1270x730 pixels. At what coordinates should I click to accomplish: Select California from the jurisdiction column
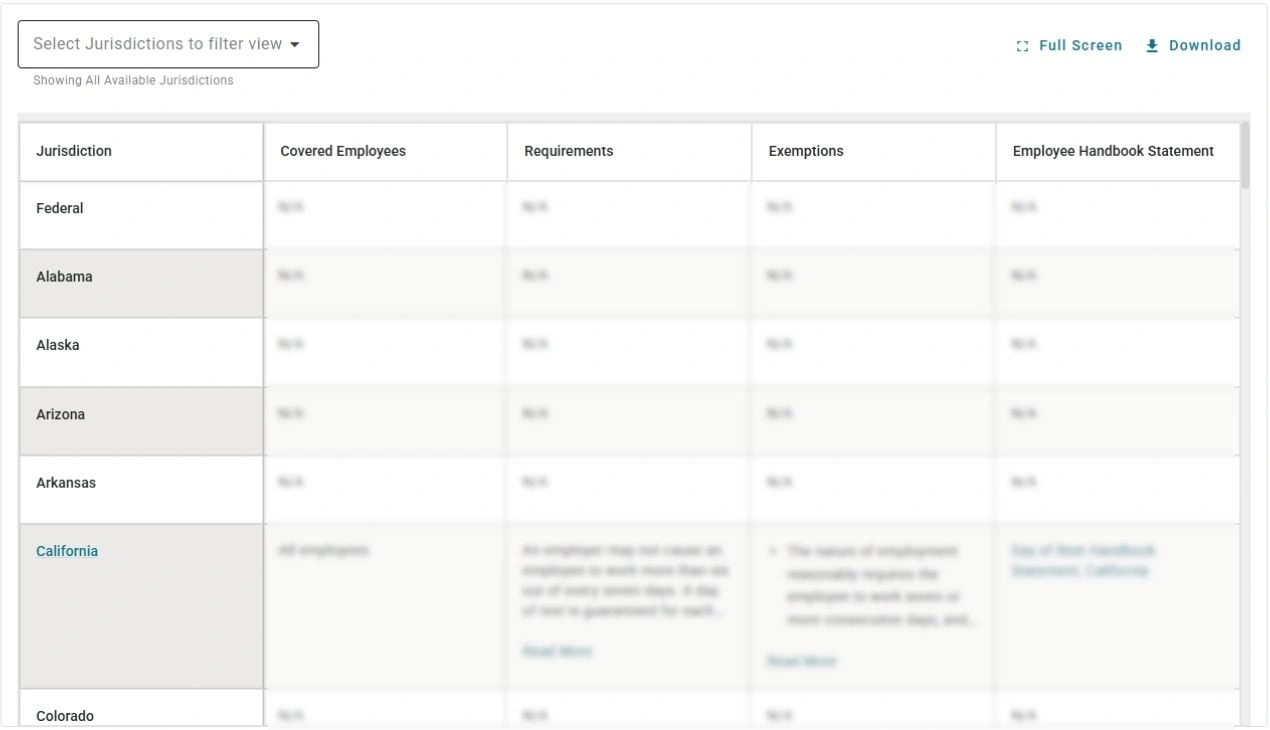click(66, 550)
